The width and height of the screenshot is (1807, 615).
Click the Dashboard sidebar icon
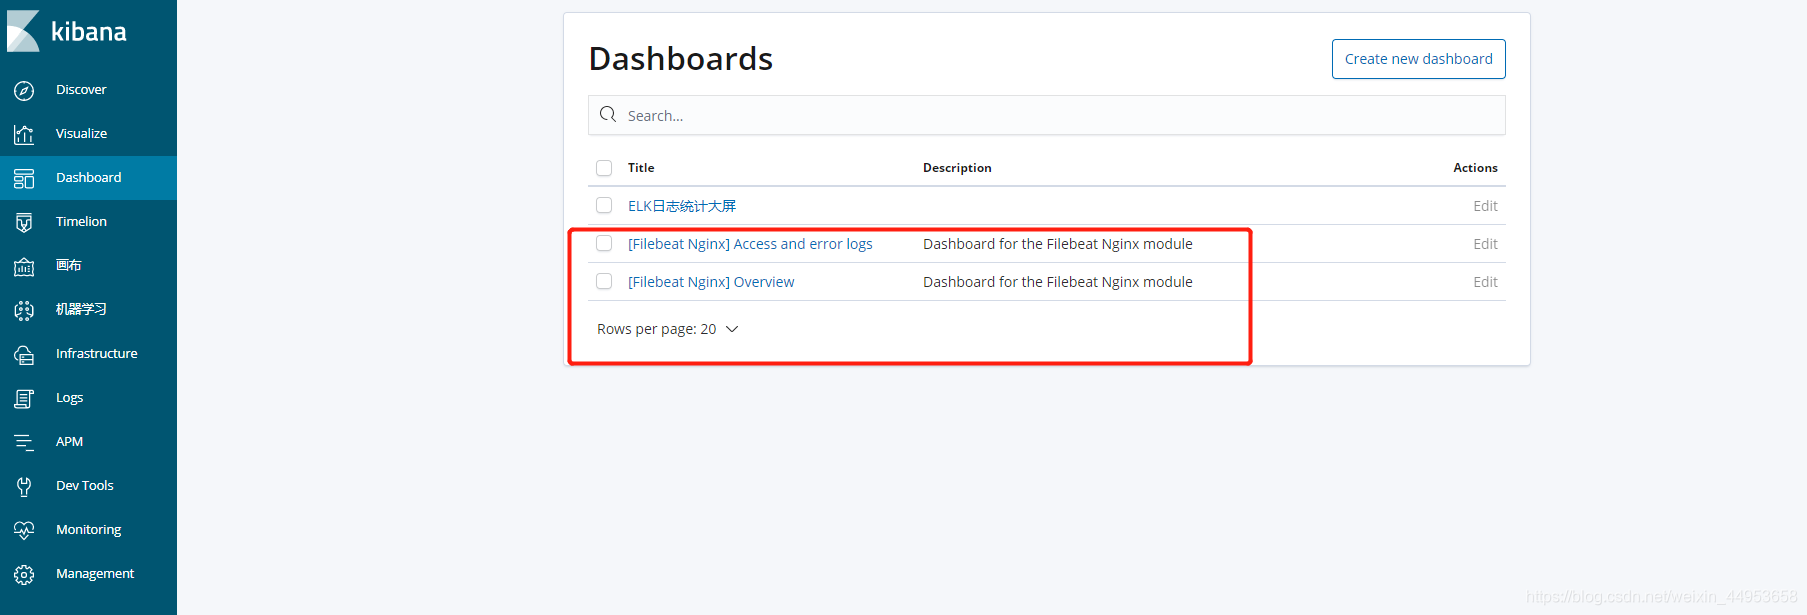[x=24, y=178]
